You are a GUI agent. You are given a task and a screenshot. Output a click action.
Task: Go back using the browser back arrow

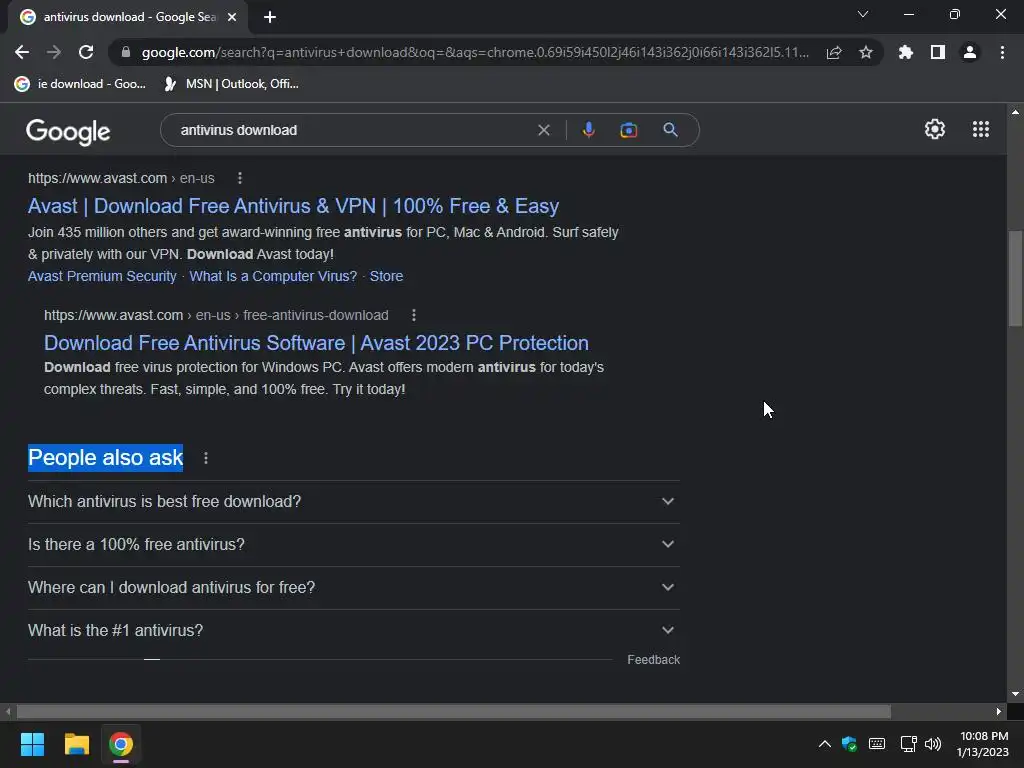22,52
